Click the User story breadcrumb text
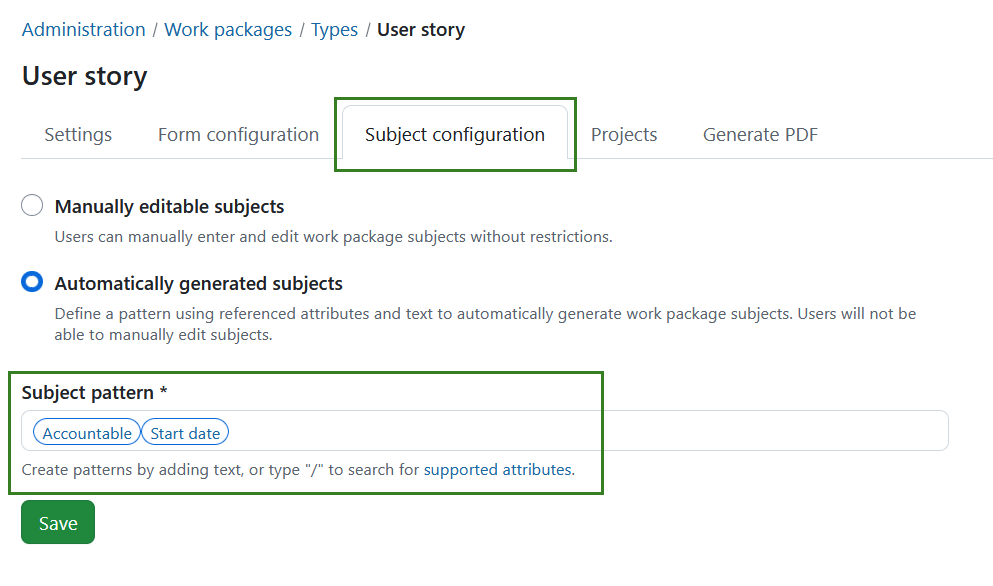The image size is (993, 586). point(420,29)
